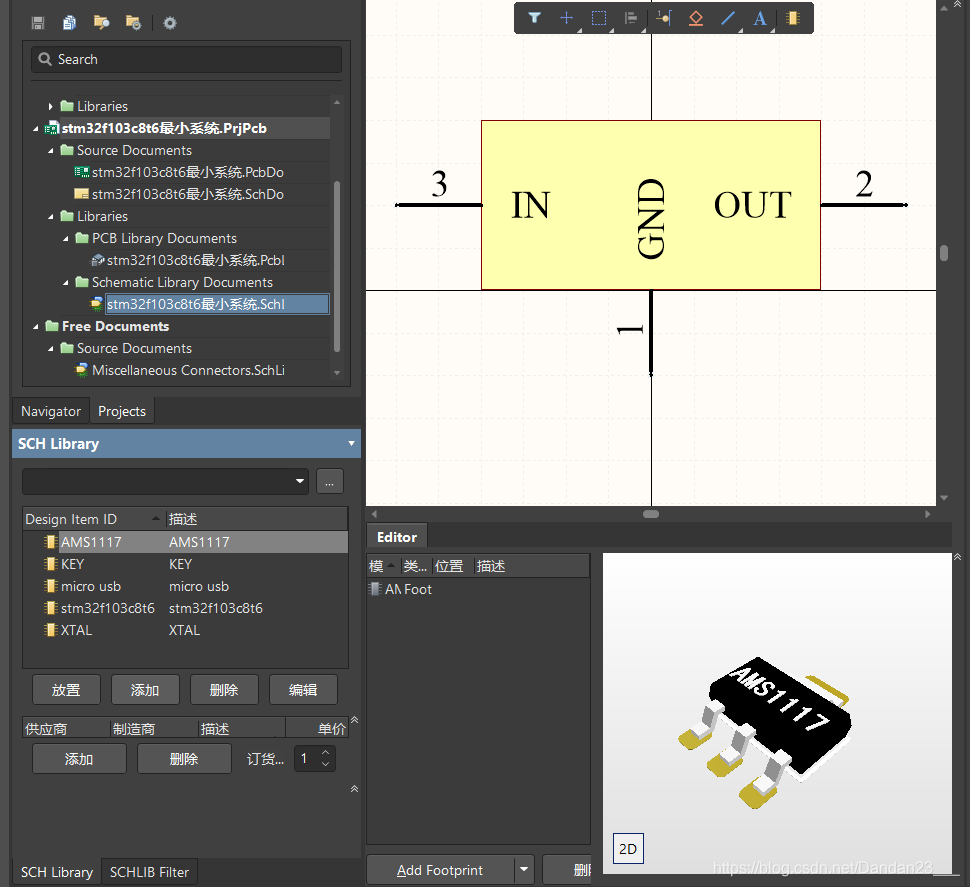Open the SCH Library filter dropdown
Viewport: 970px width, 887px height.
(x=301, y=481)
